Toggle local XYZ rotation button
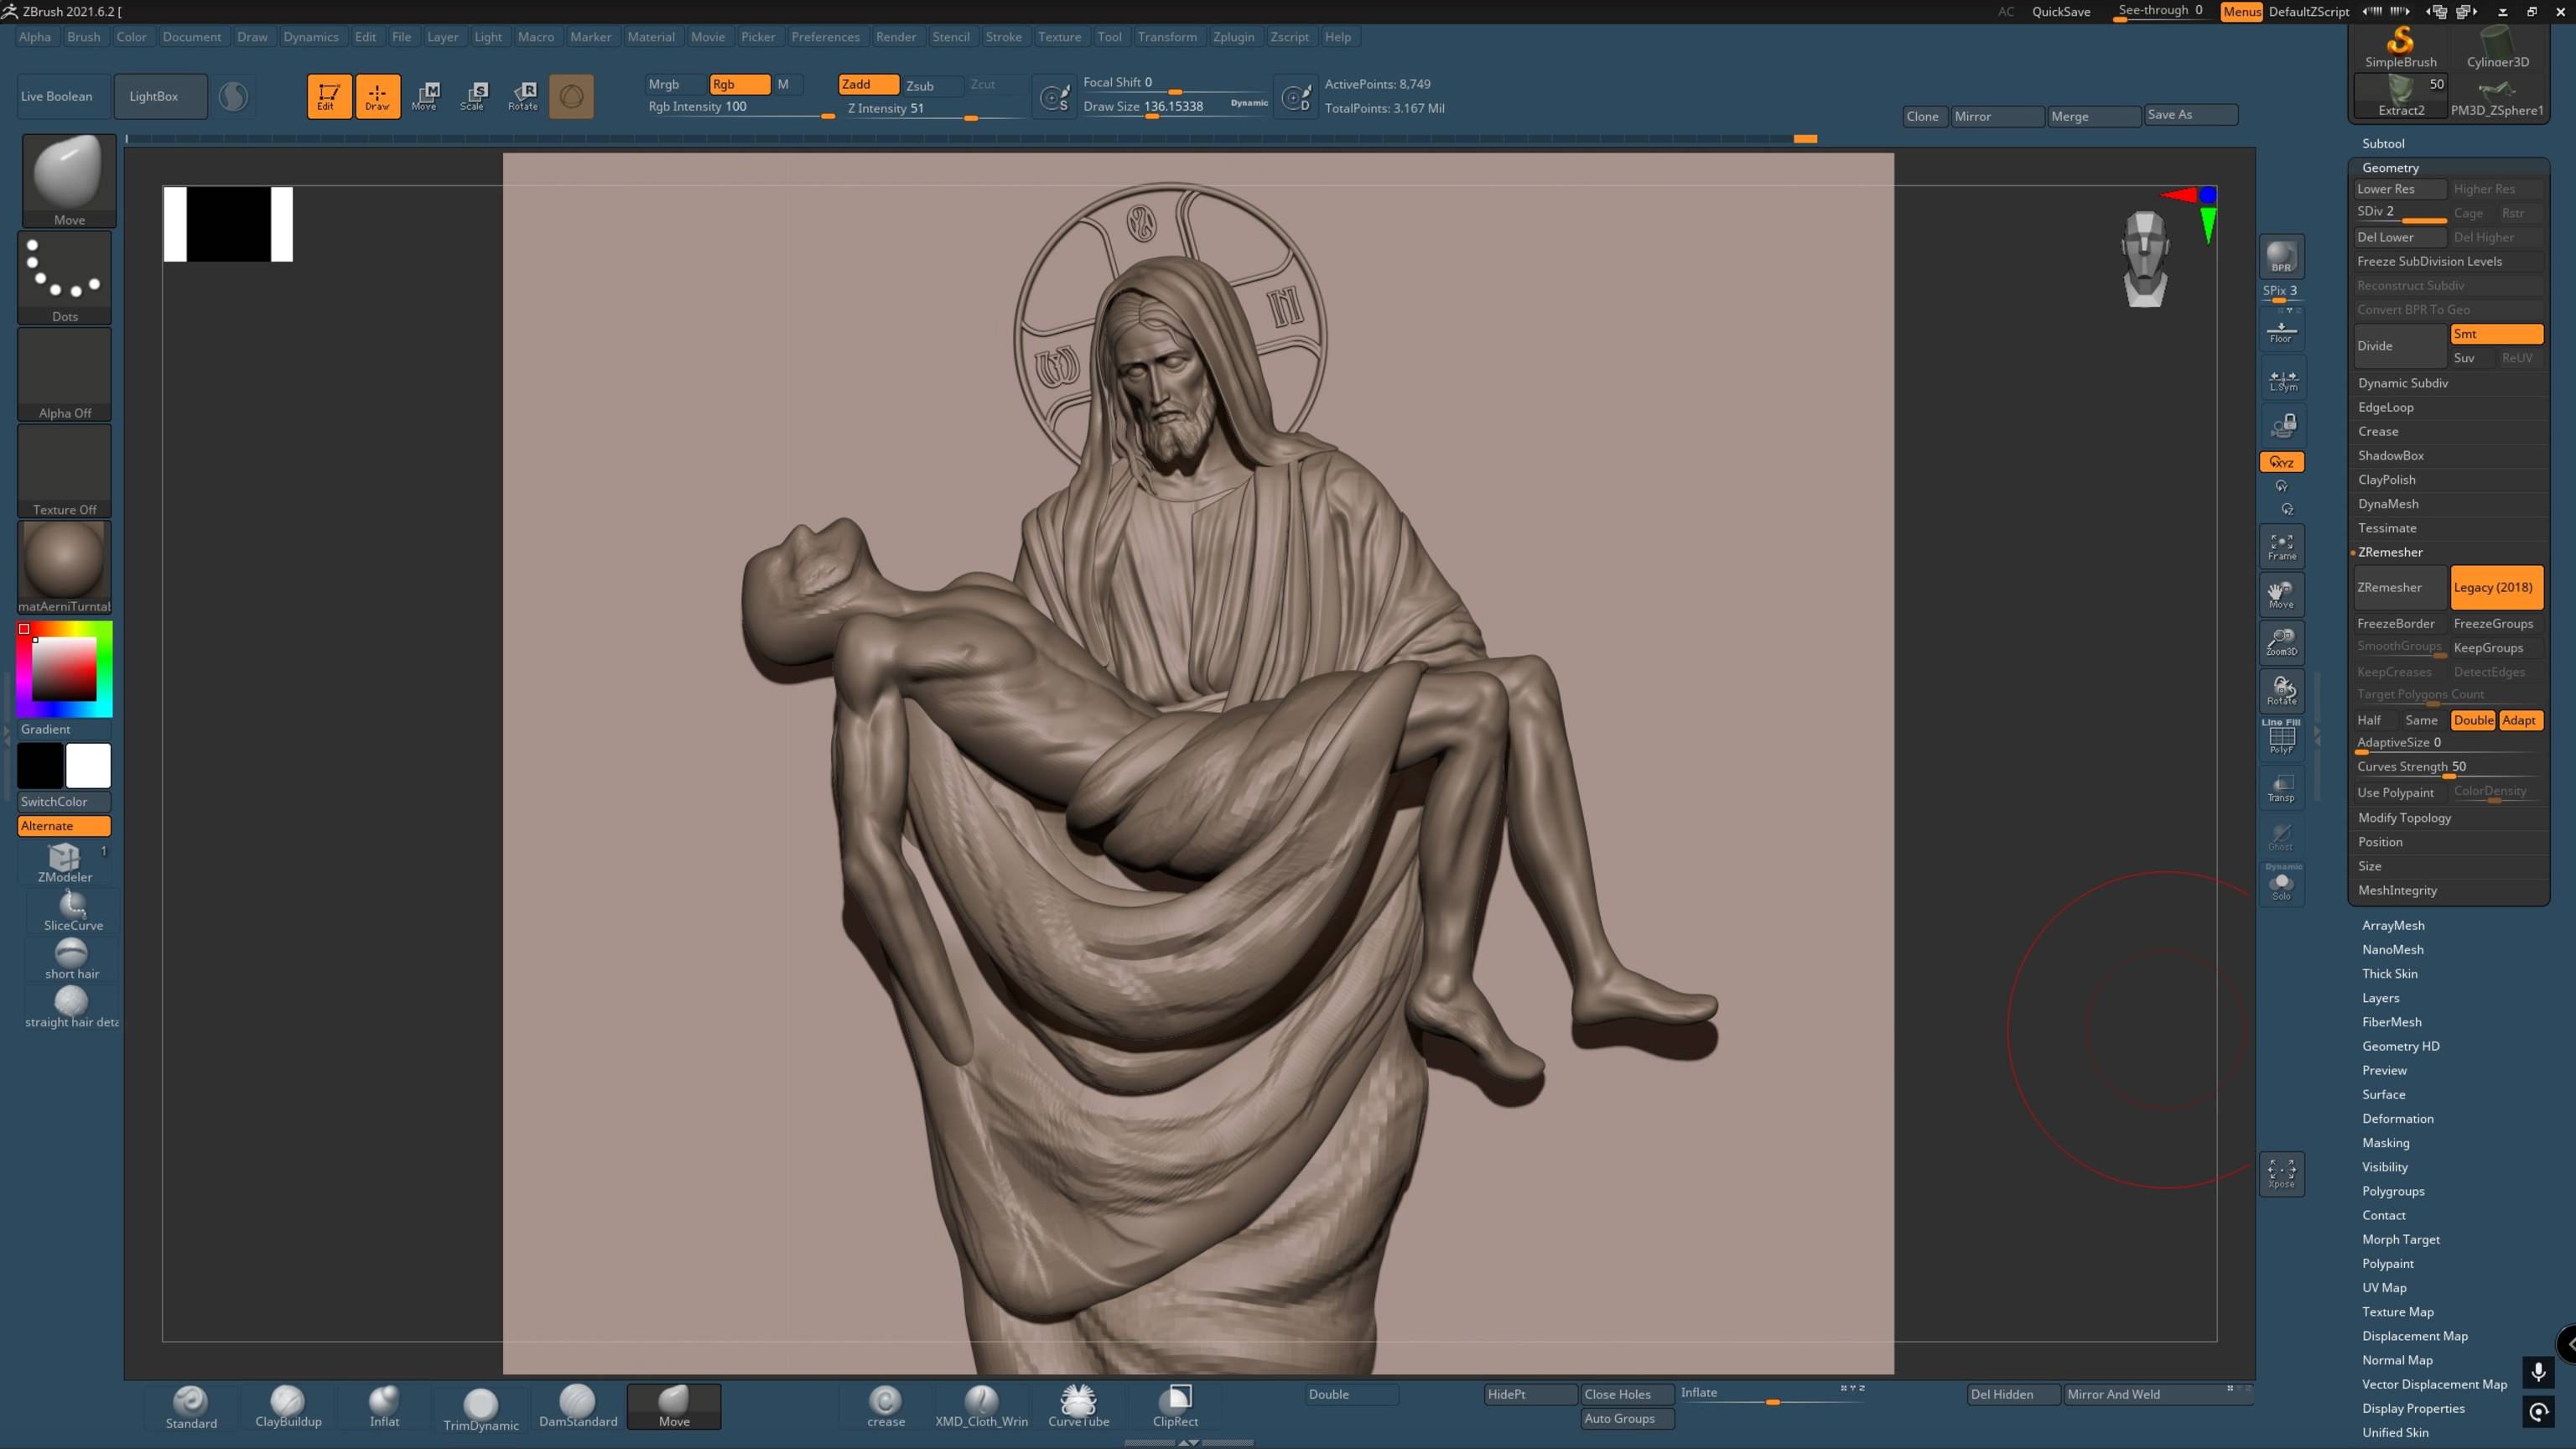Image resolution: width=2576 pixels, height=1449 pixels. click(2281, 462)
